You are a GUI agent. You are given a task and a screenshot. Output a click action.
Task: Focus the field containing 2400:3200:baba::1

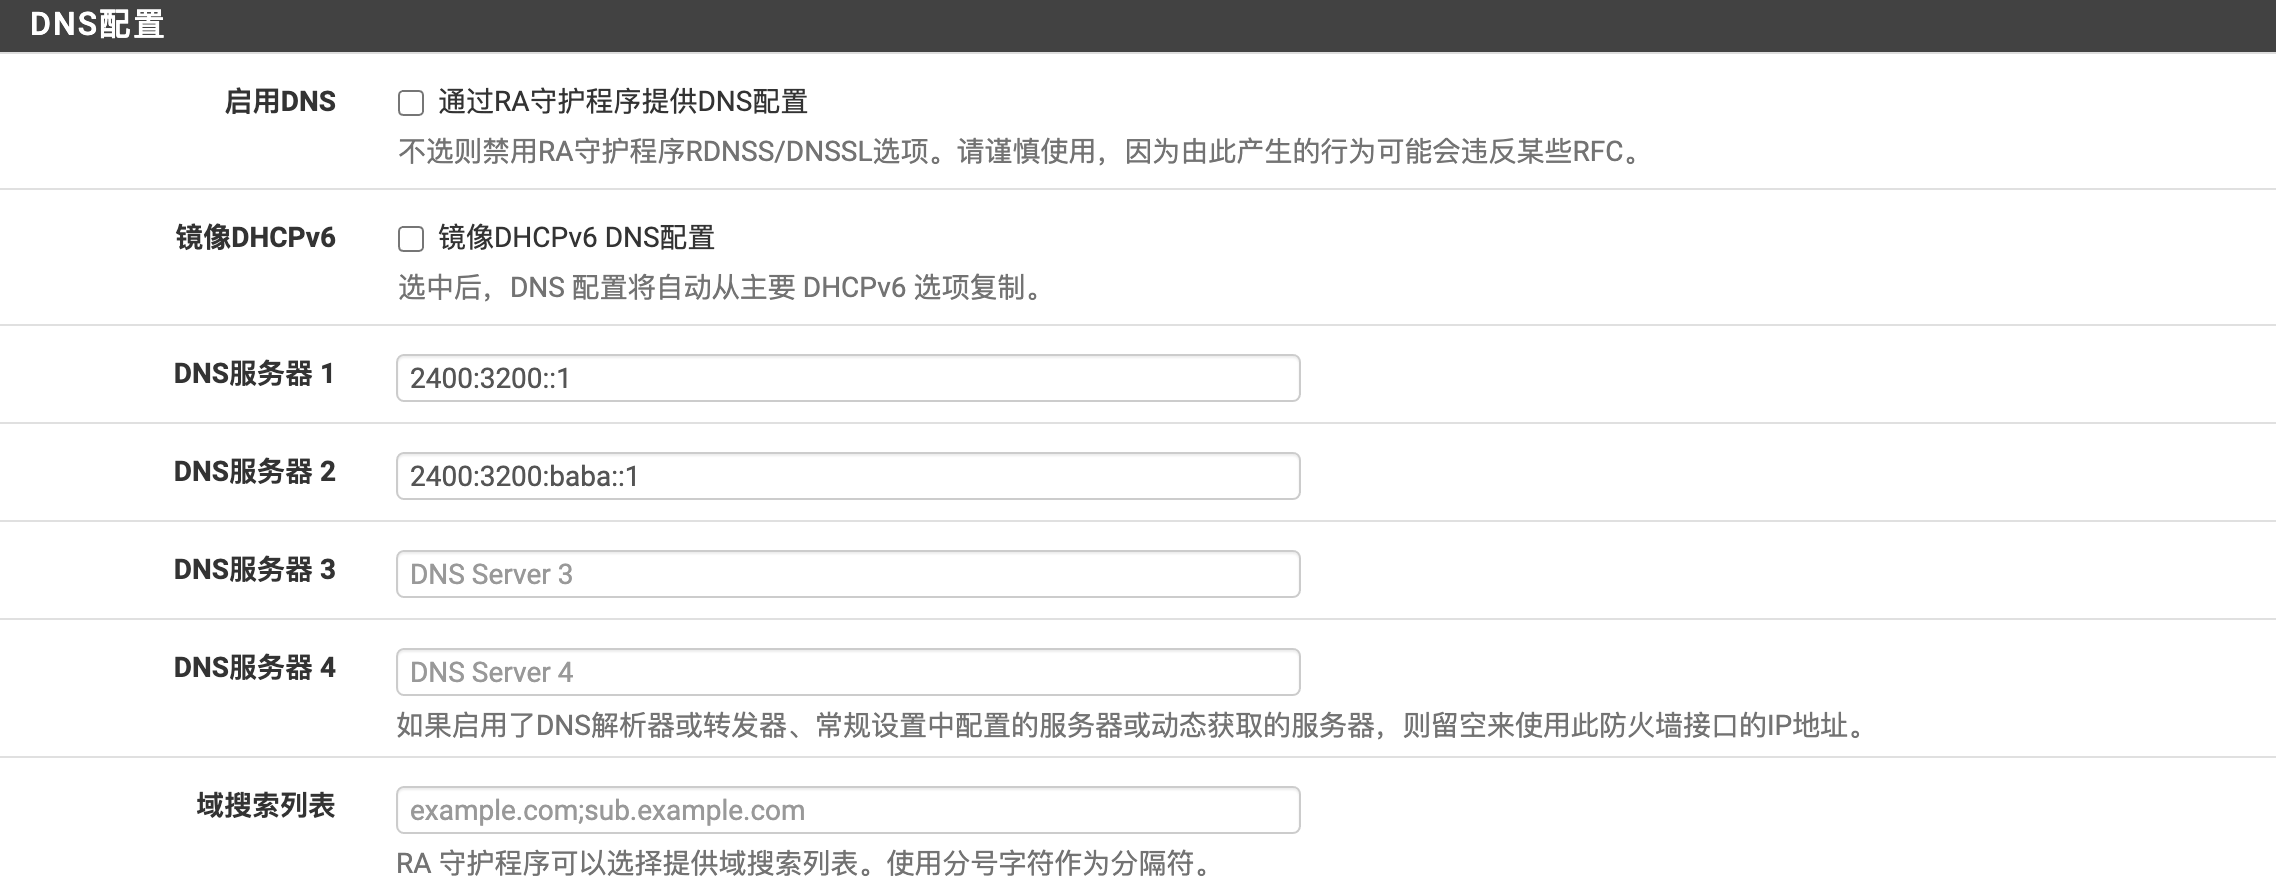click(x=847, y=476)
